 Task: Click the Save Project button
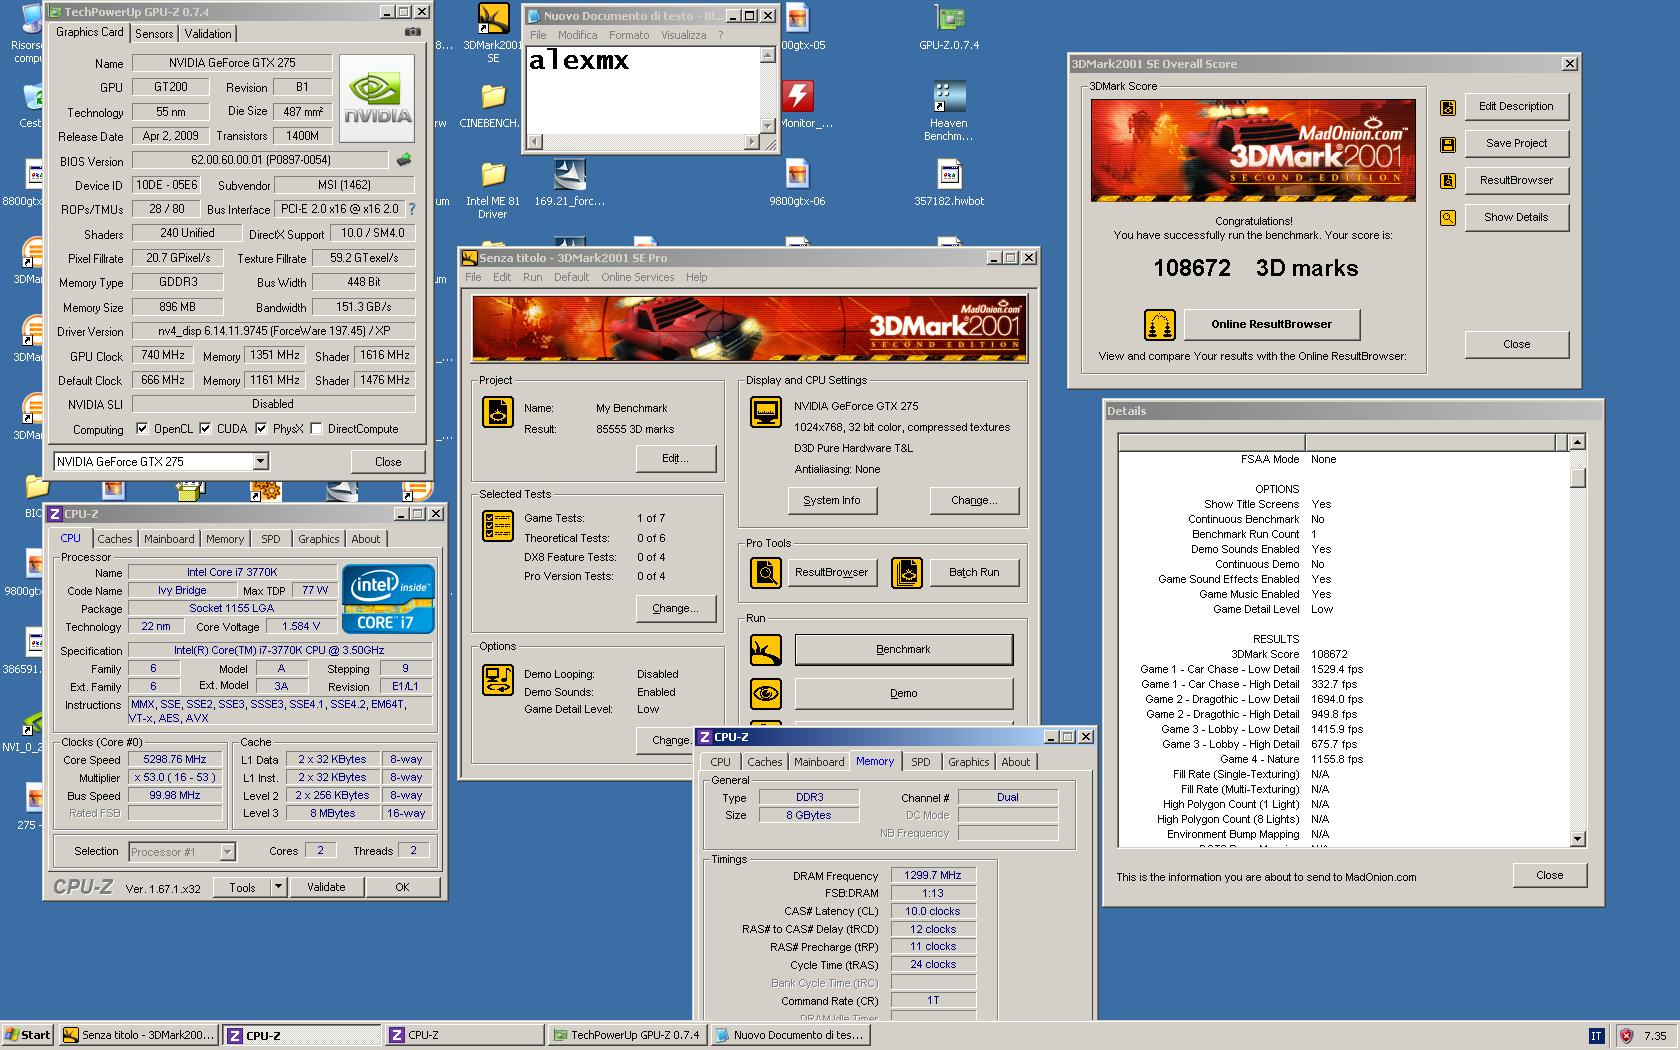[x=1516, y=144]
